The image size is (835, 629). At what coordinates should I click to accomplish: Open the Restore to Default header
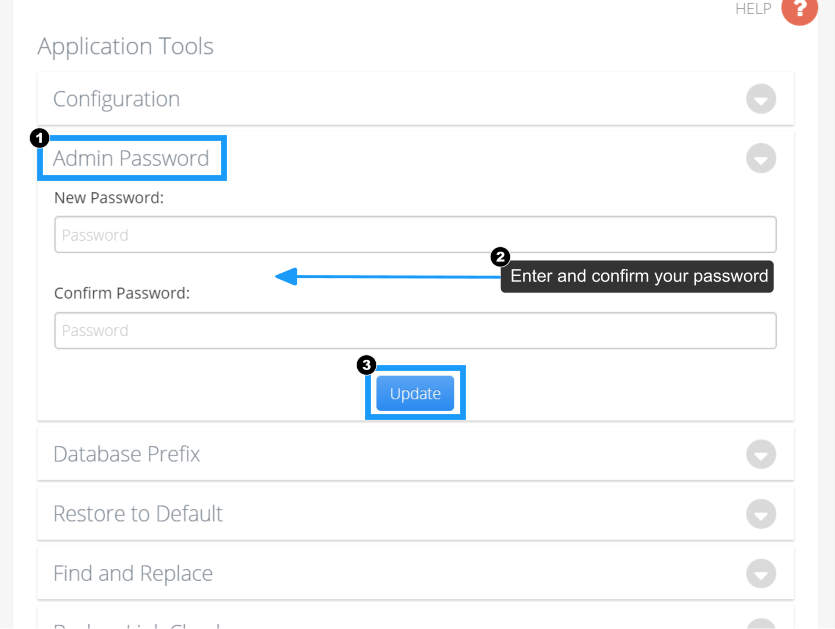(415, 514)
